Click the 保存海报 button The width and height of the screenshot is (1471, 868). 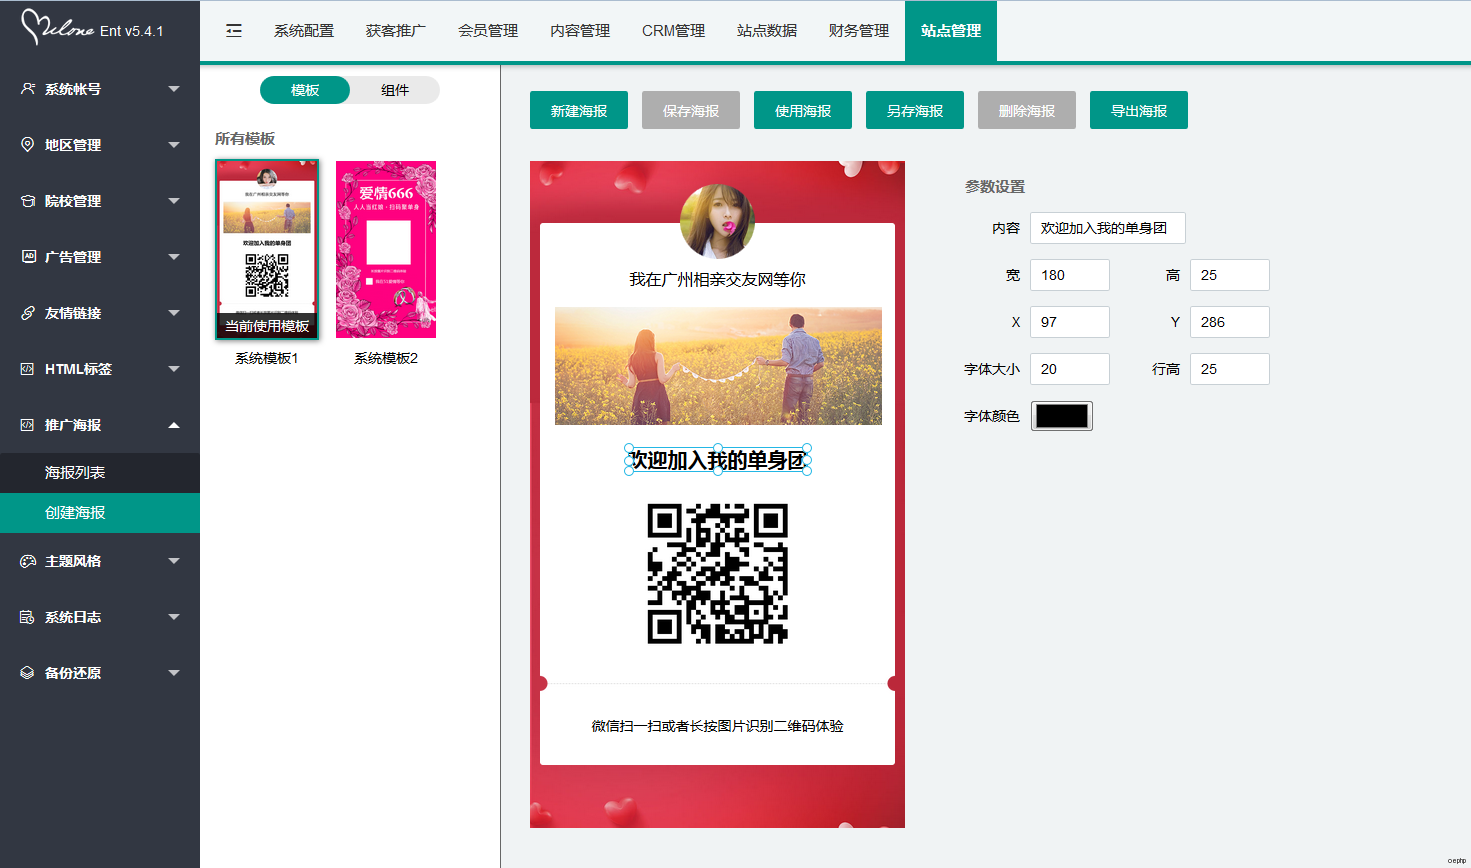click(x=691, y=110)
